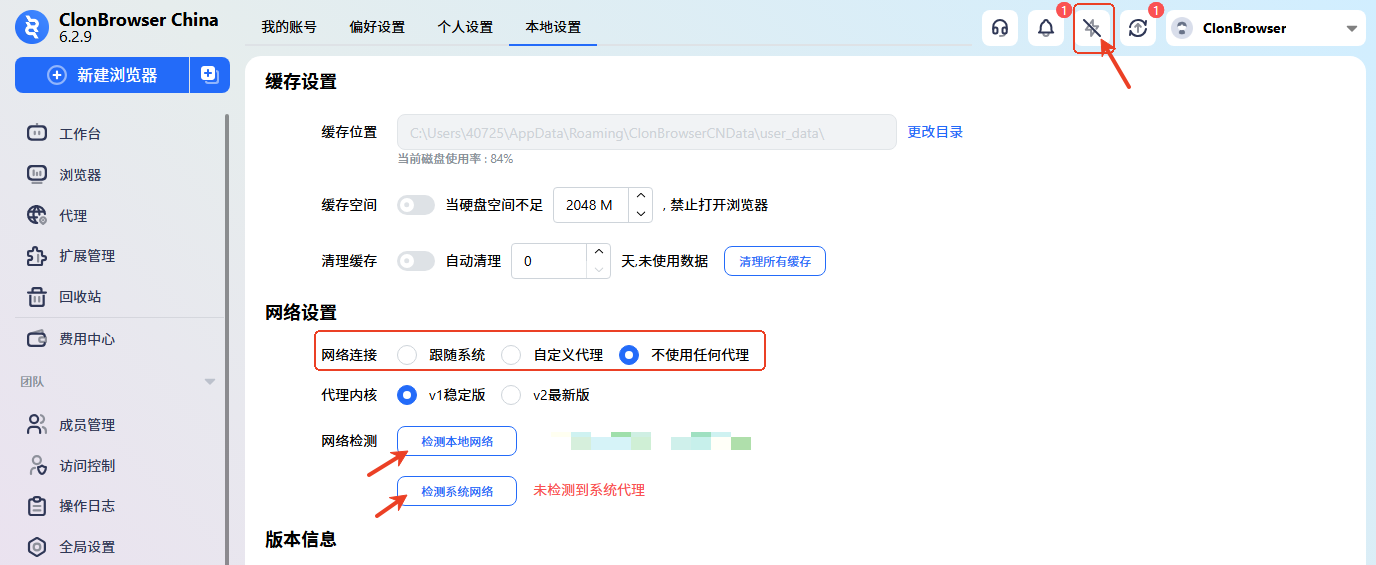Click the 全局设置 hexagon icon
Viewport: 1376px width, 565px height.
pos(37,547)
